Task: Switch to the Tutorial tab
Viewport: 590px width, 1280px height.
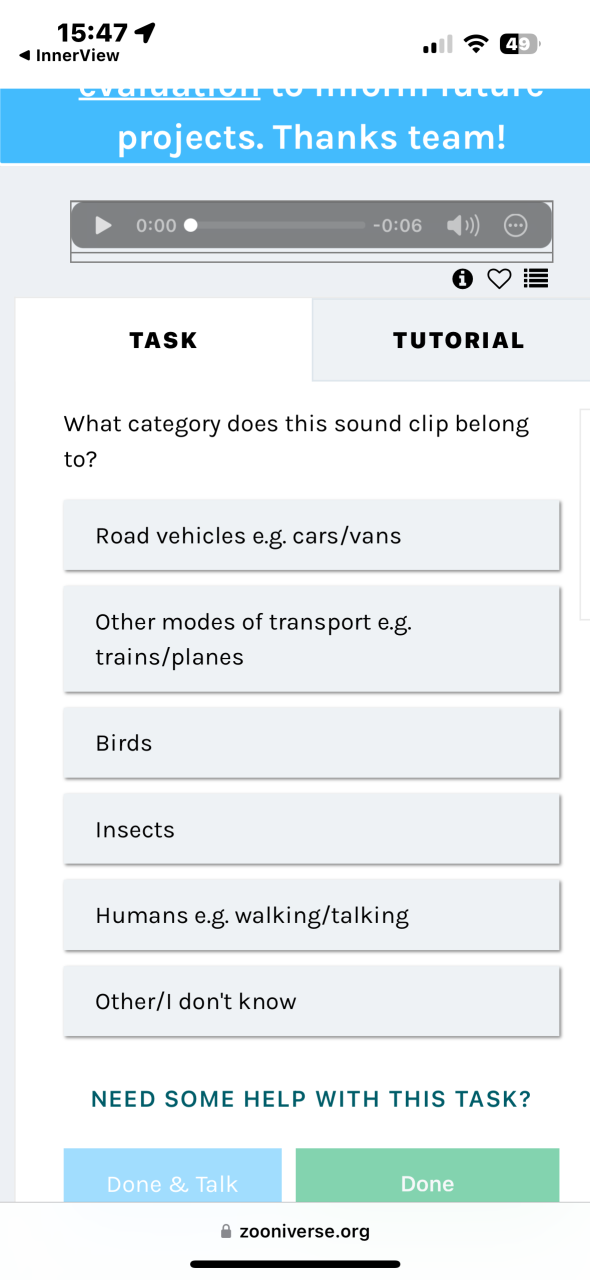Action: click(458, 340)
